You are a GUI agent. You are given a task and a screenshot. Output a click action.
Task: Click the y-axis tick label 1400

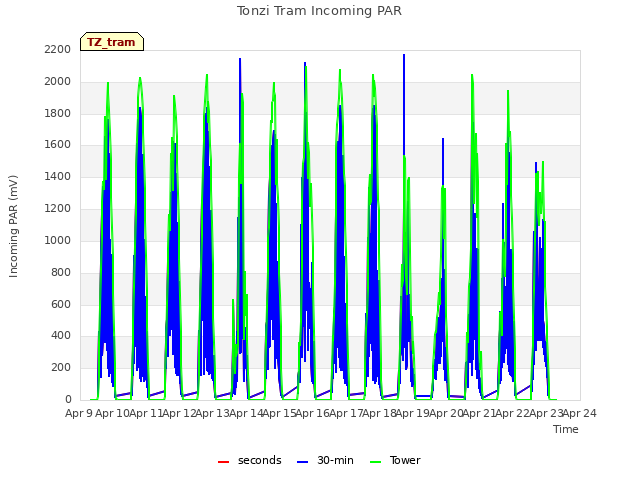[58, 176]
